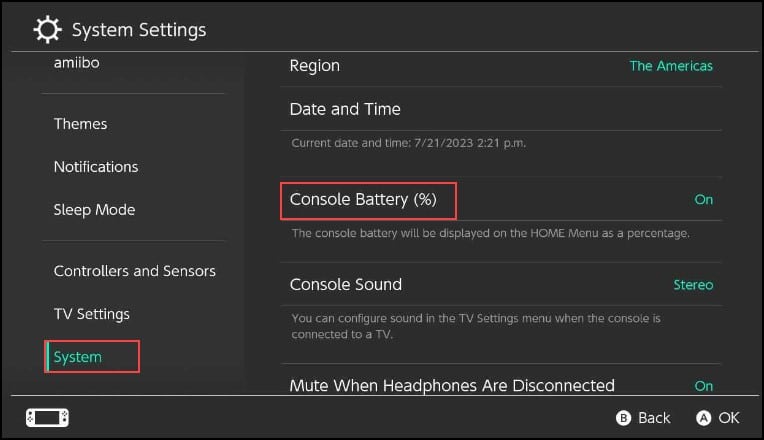Select Controllers and Sensors menu

click(134, 271)
